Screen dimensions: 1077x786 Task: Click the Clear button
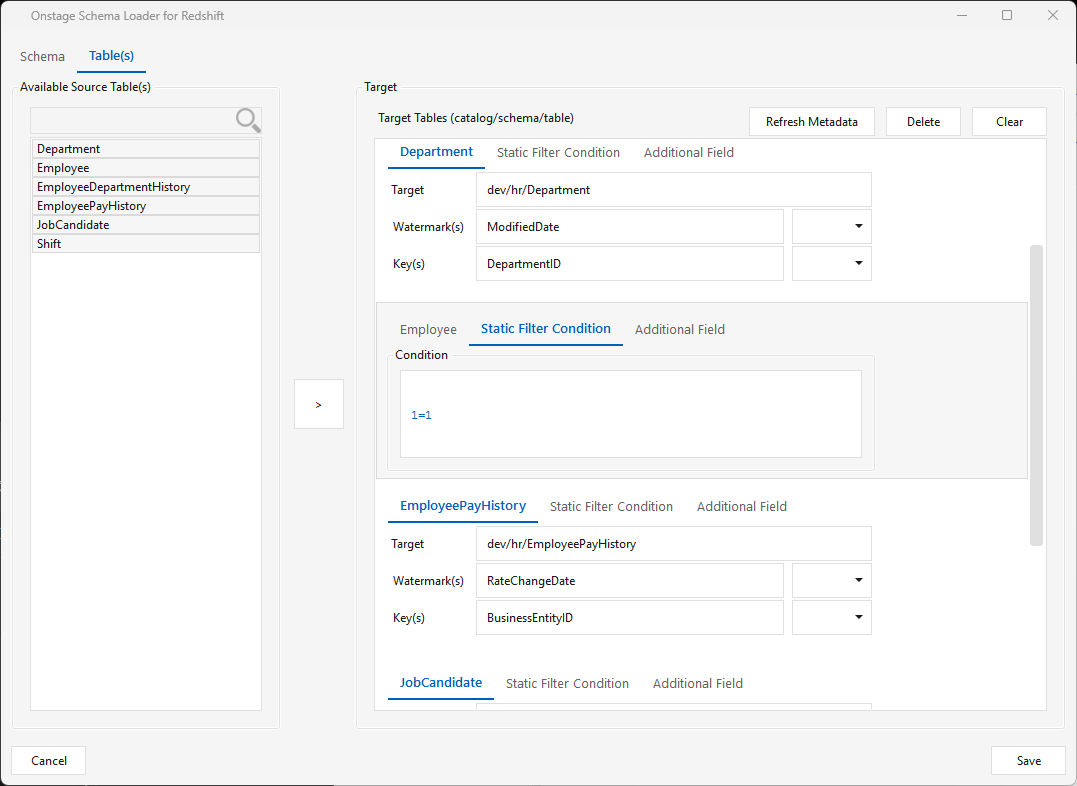coord(1009,122)
